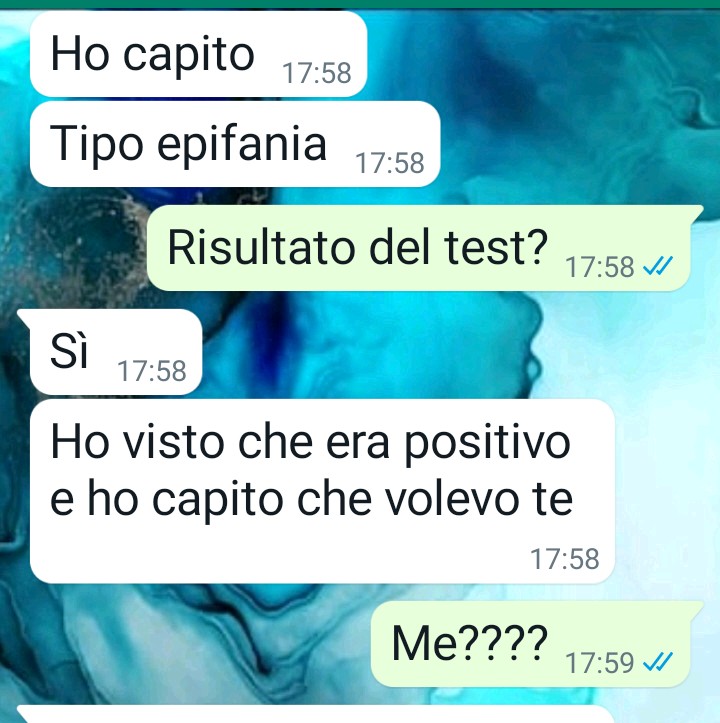This screenshot has height=723, width=720.
Task: Tap the timestamp under 'e ho capito che volevo te'
Action: (565, 559)
